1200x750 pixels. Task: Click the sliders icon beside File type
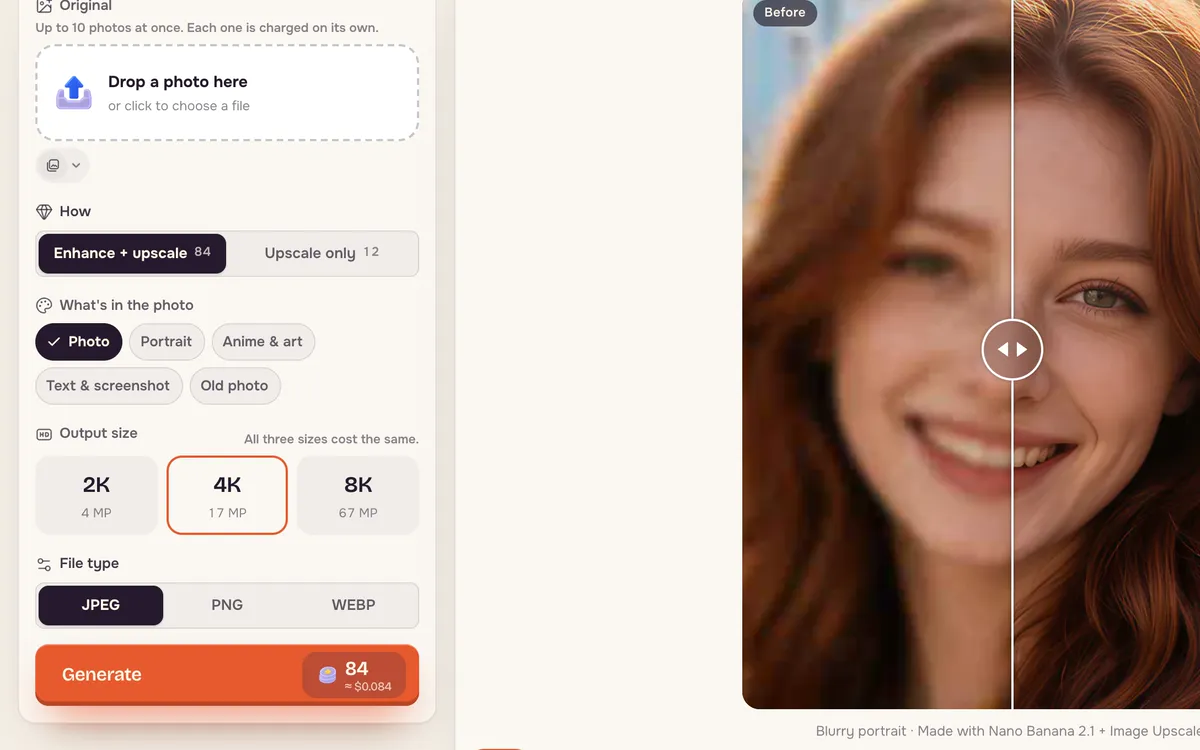[x=44, y=564]
